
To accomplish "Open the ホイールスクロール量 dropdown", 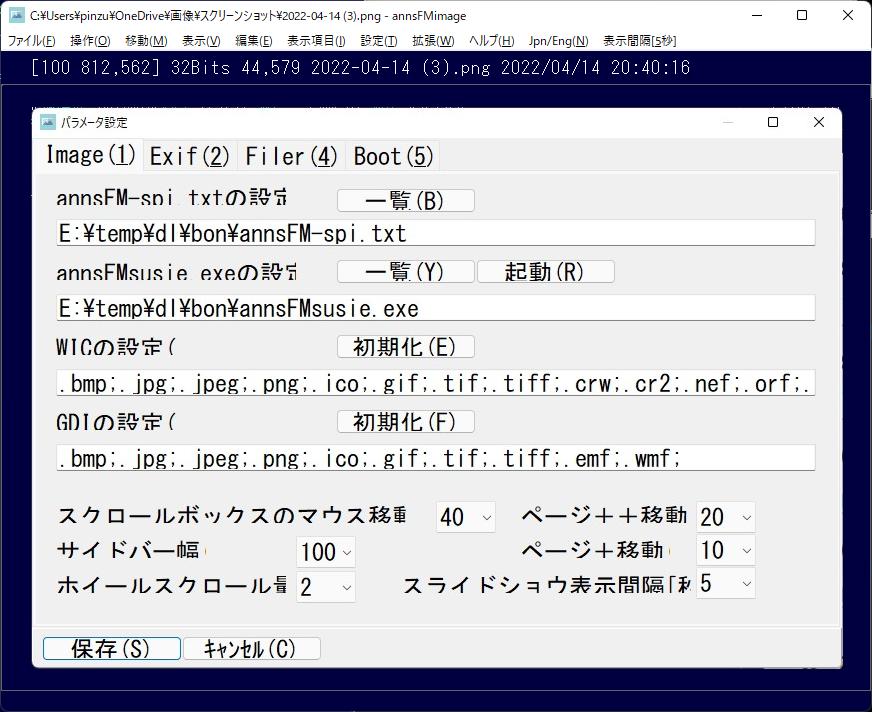I will [x=326, y=586].
